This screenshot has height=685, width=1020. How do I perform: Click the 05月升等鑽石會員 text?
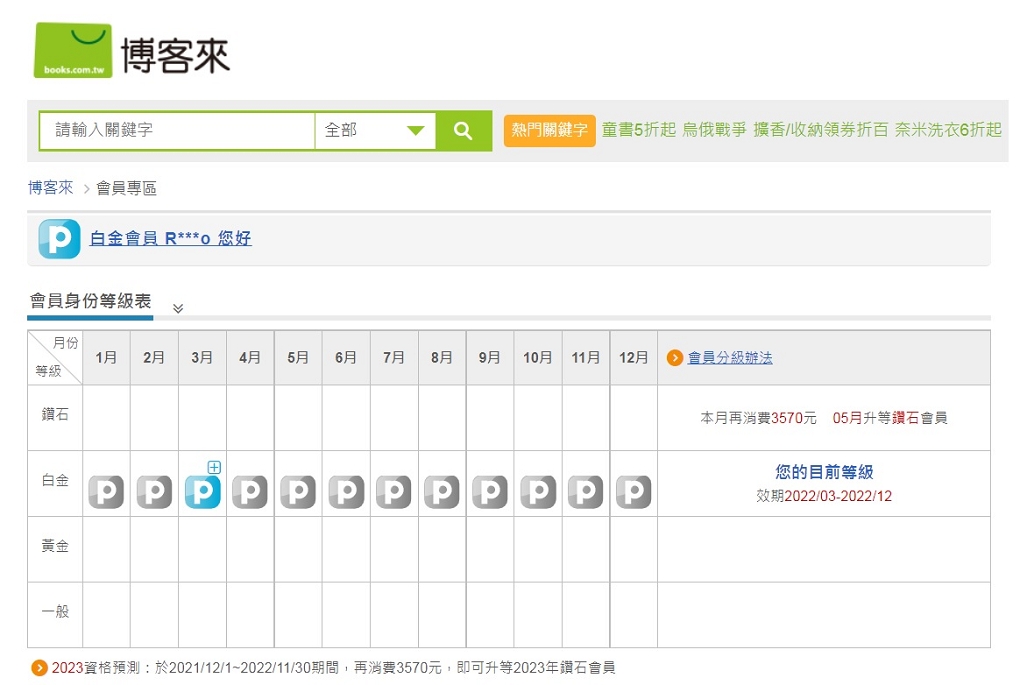tap(890, 418)
